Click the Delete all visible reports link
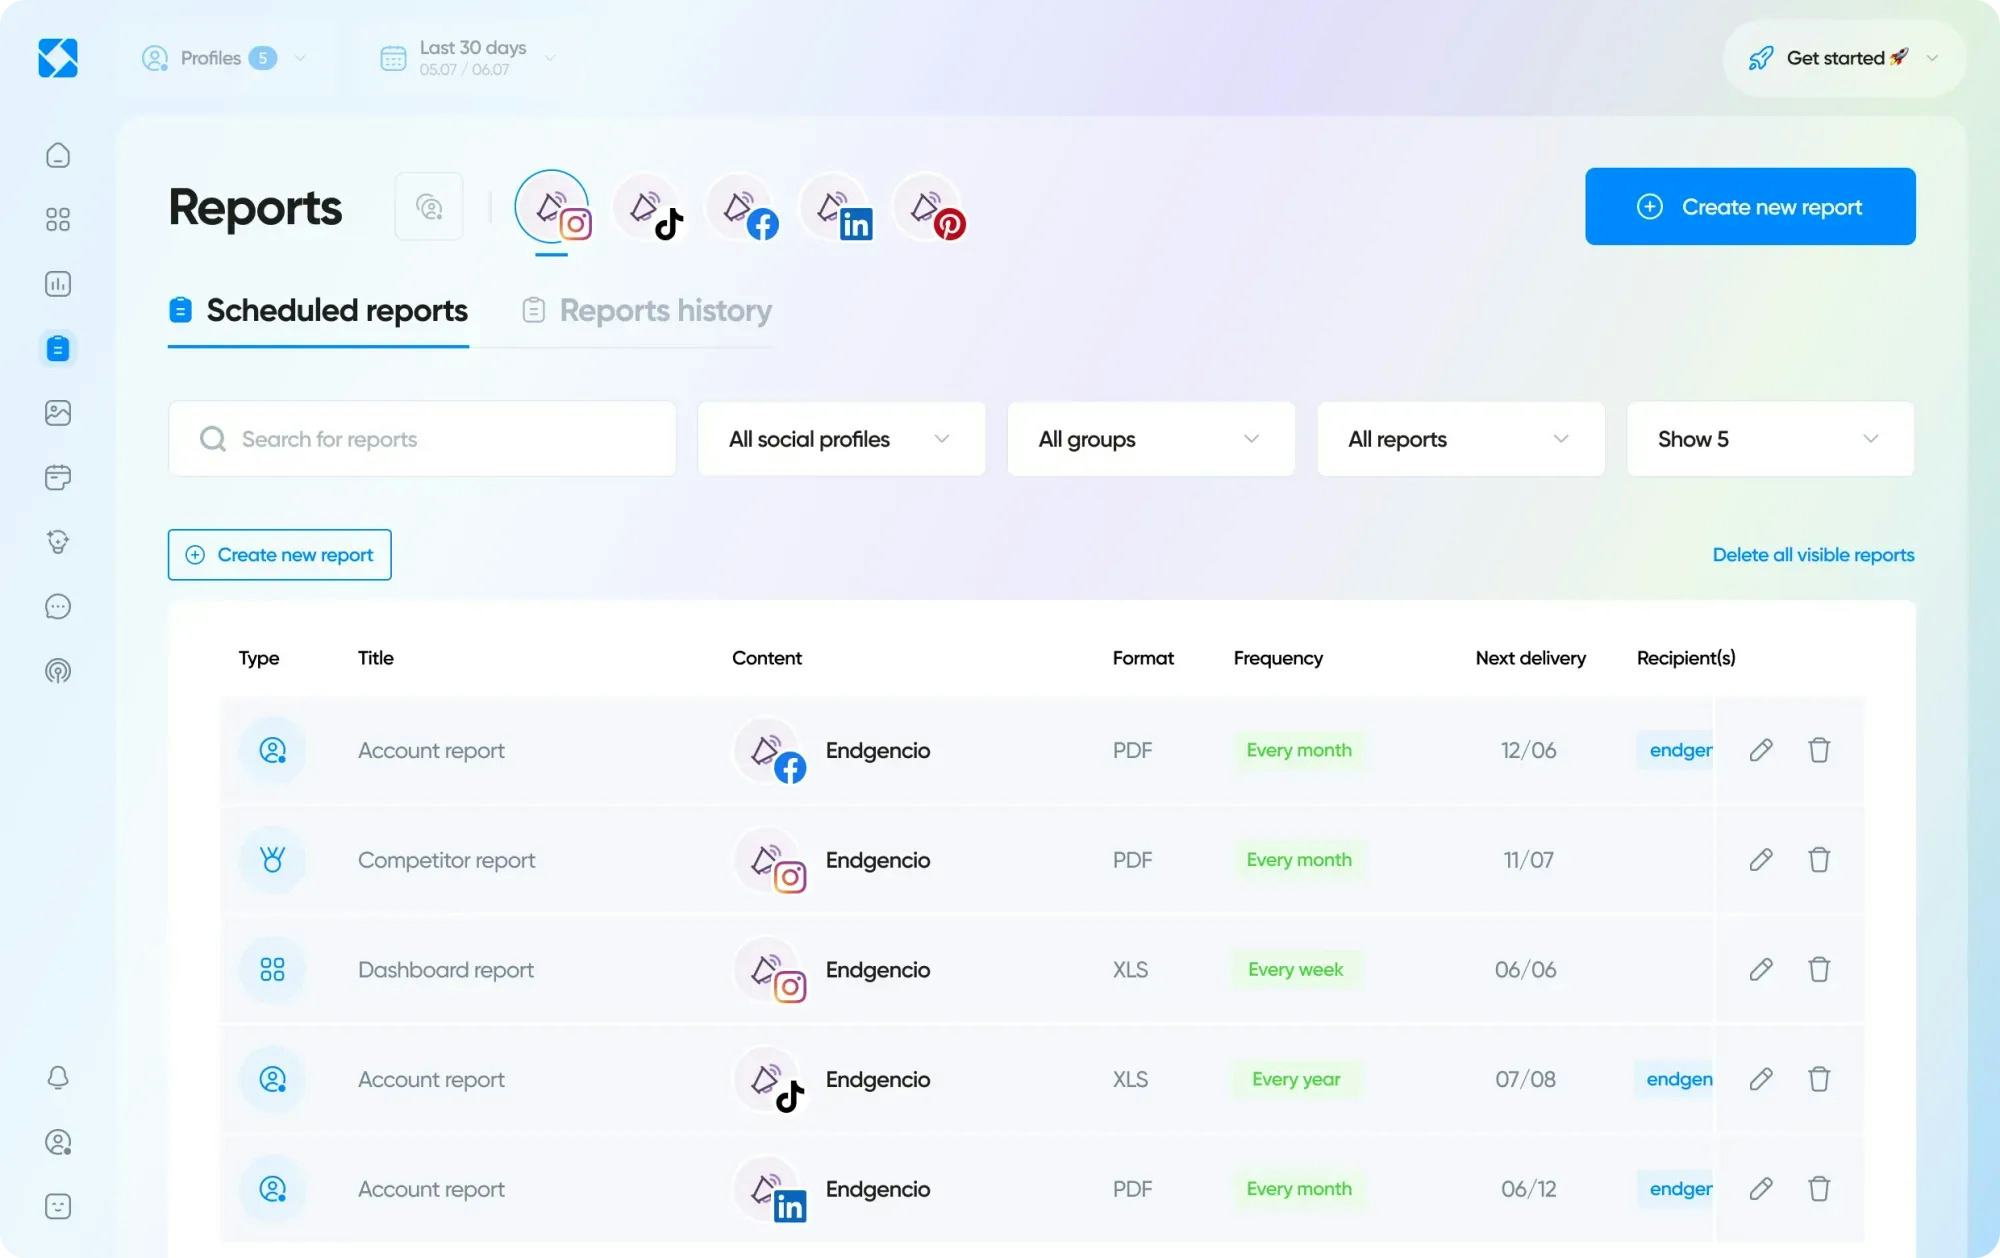The image size is (2000, 1258). click(x=1812, y=554)
